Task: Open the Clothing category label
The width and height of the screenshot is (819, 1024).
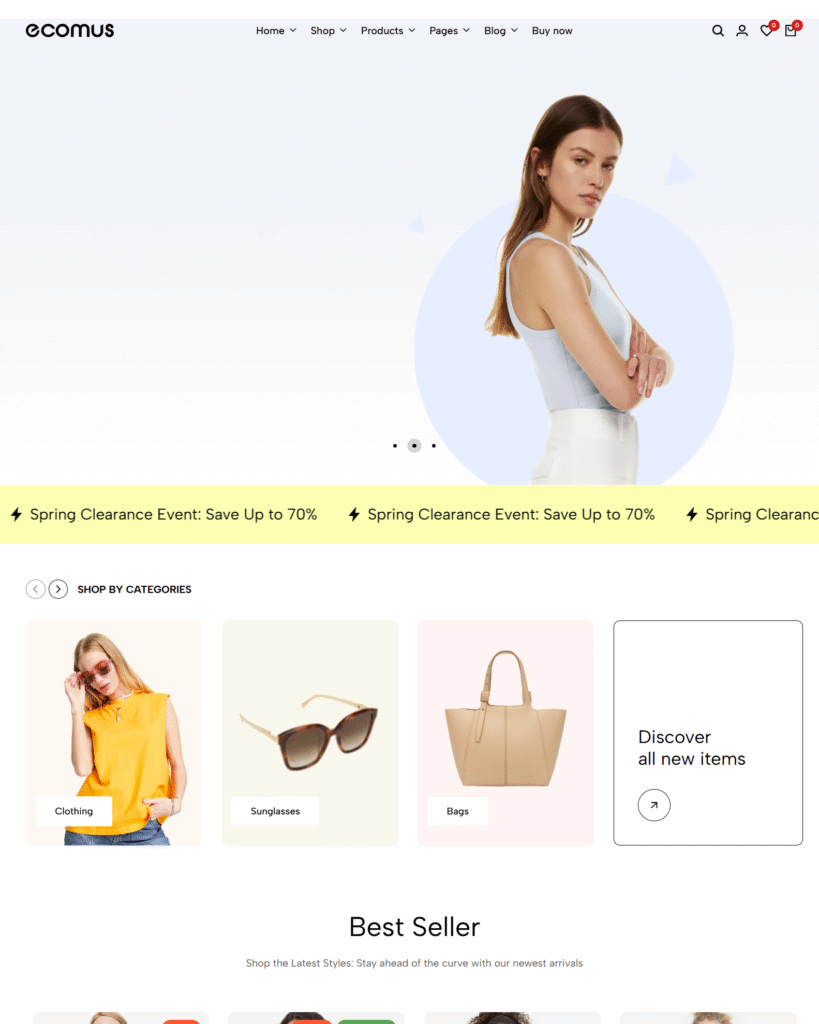Action: (74, 811)
